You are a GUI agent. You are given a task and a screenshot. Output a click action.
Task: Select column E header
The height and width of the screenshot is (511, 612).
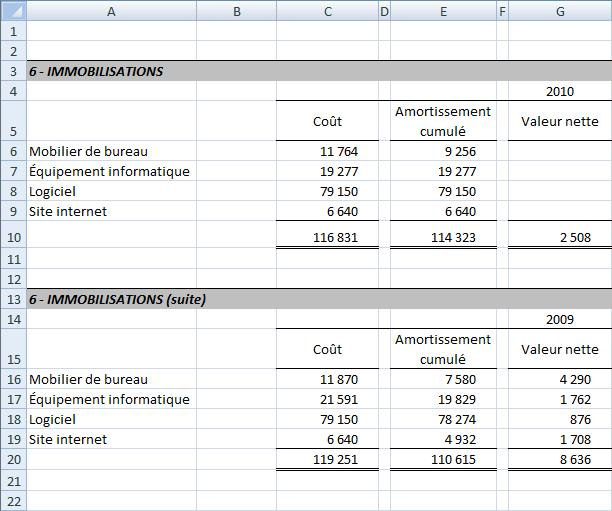pyautogui.click(x=443, y=11)
